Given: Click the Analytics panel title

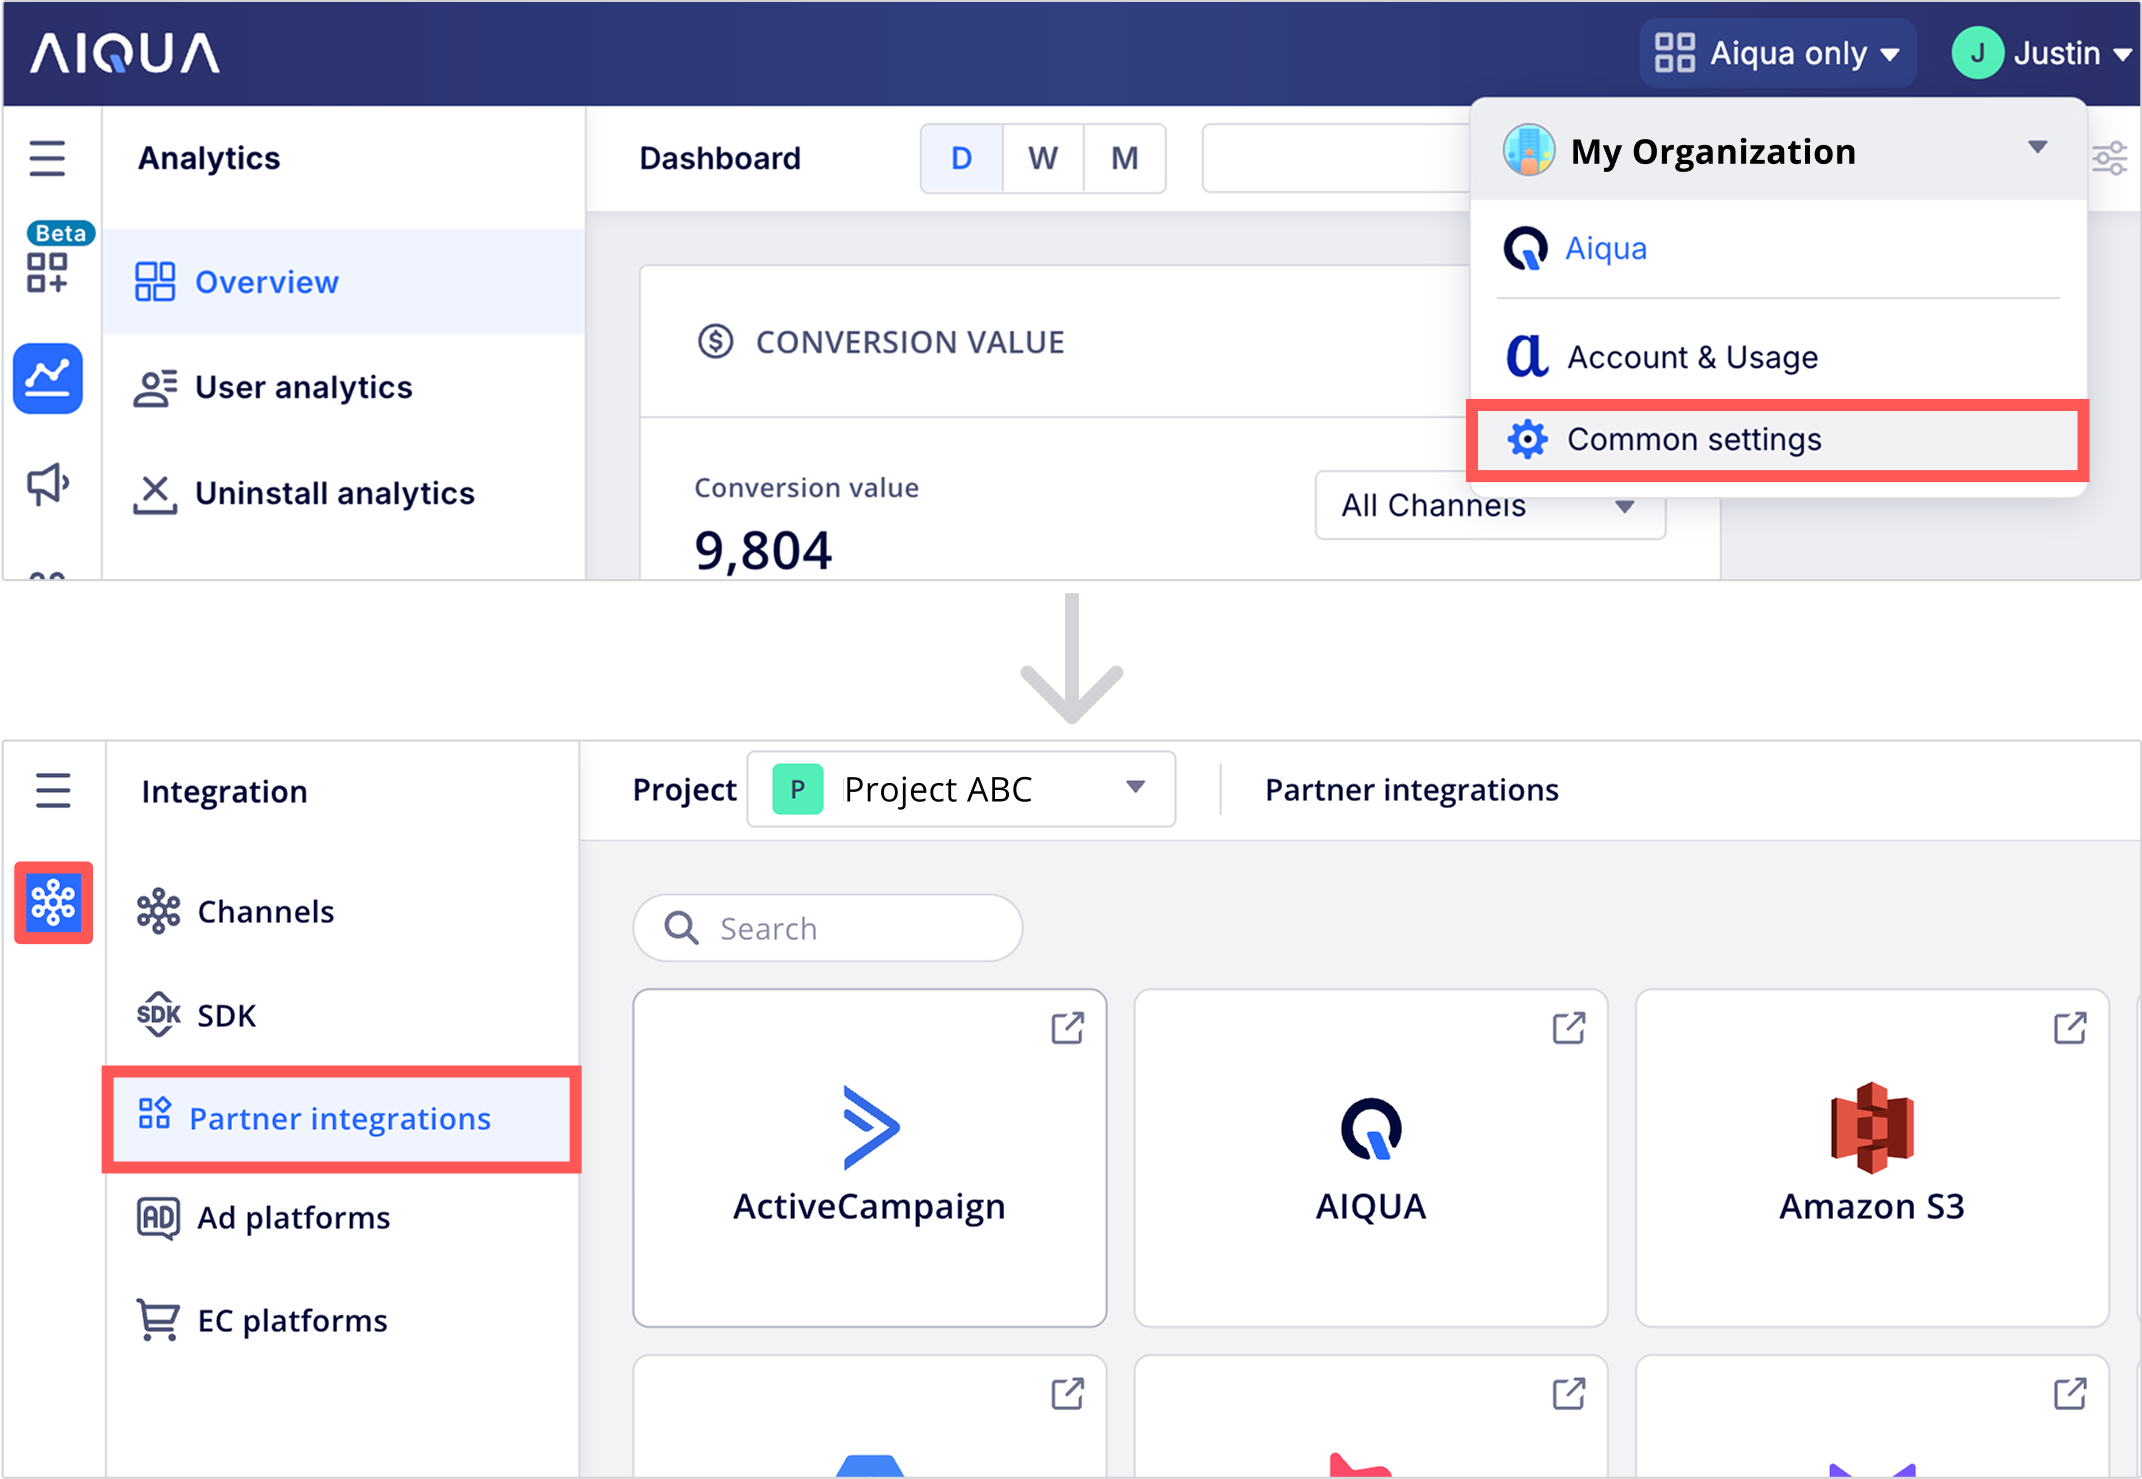Looking at the screenshot, I should click(209, 158).
